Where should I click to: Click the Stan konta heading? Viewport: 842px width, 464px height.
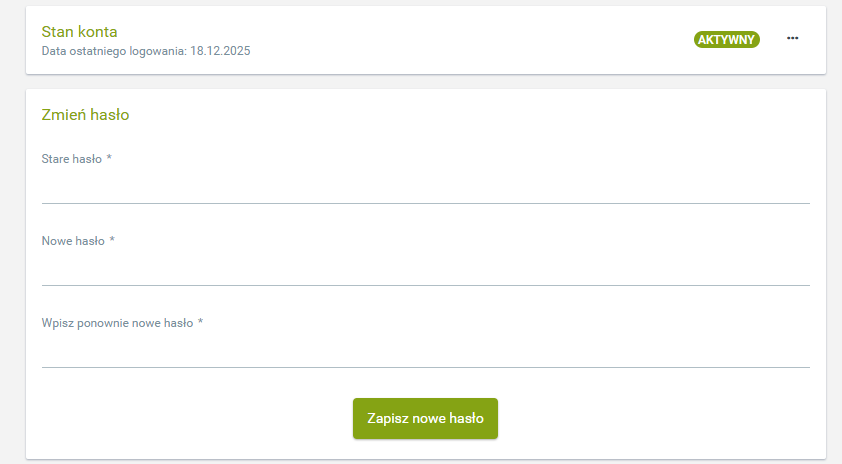point(79,32)
